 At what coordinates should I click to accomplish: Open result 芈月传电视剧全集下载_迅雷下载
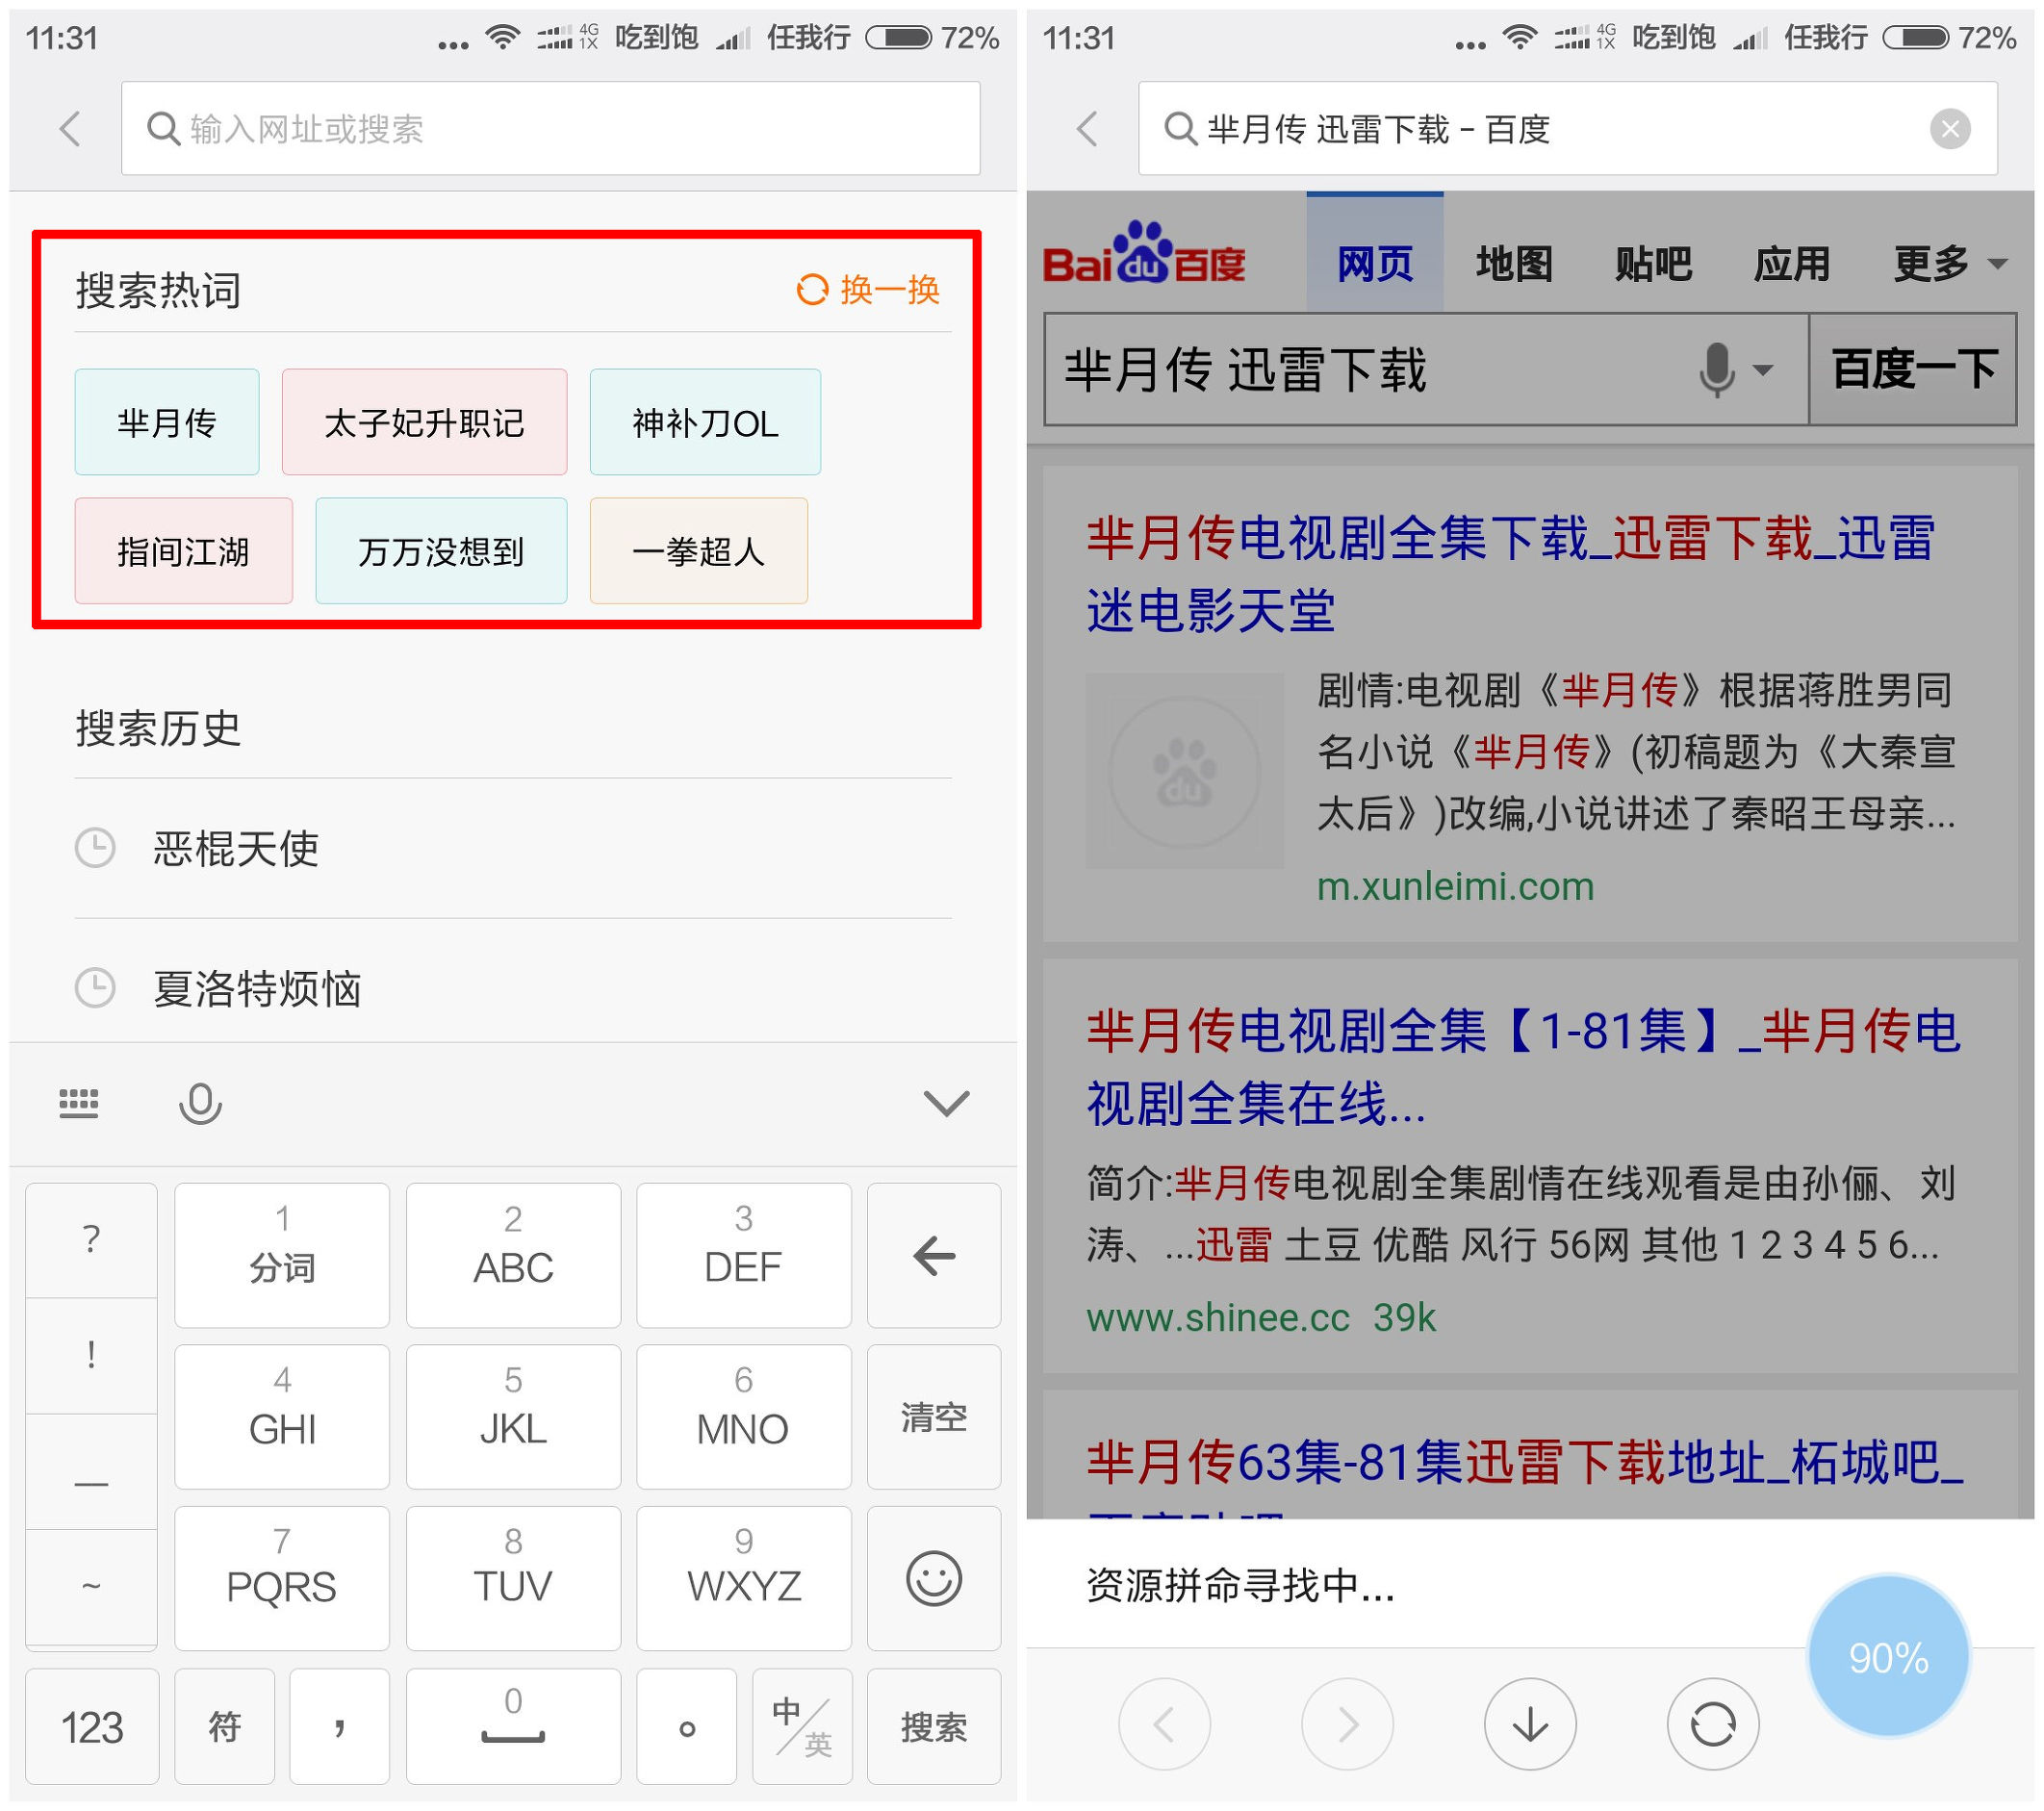(1510, 574)
